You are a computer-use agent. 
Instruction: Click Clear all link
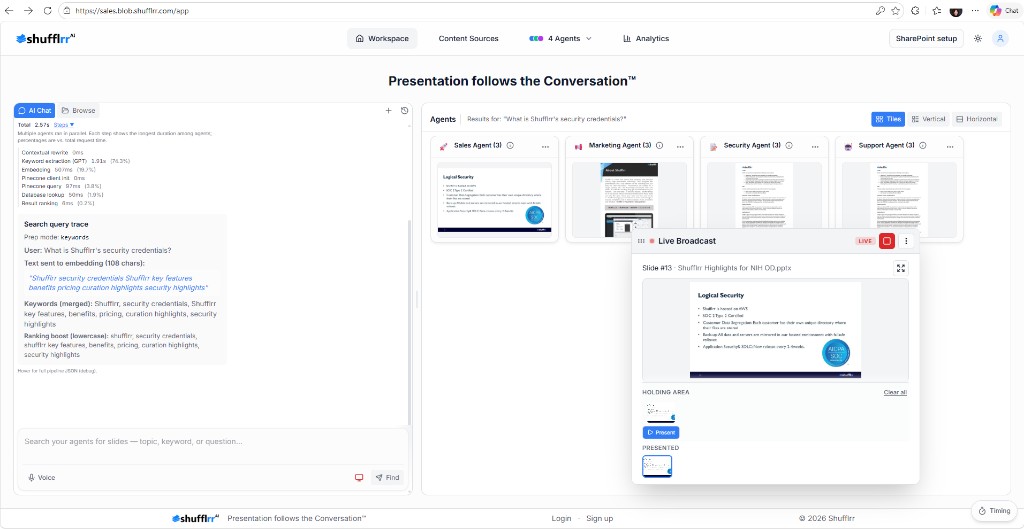[895, 393]
